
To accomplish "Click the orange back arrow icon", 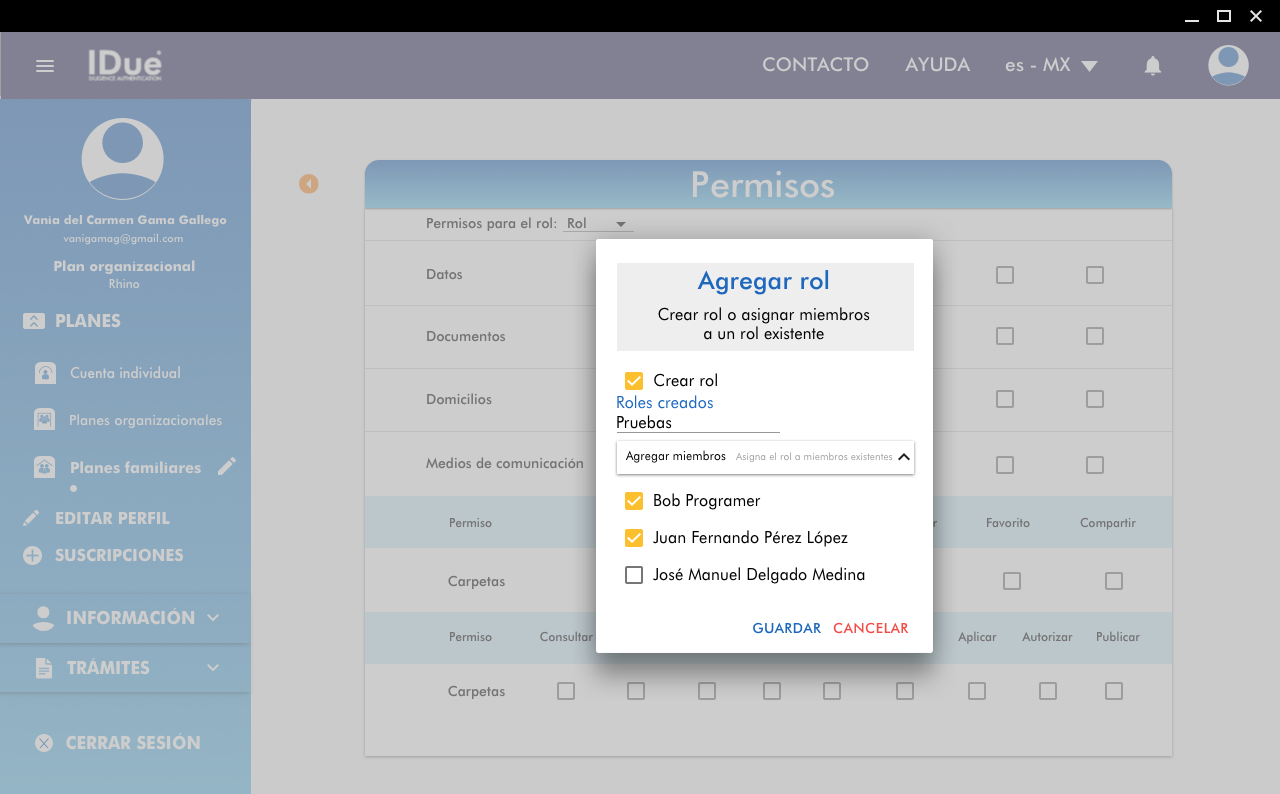I will [x=309, y=184].
